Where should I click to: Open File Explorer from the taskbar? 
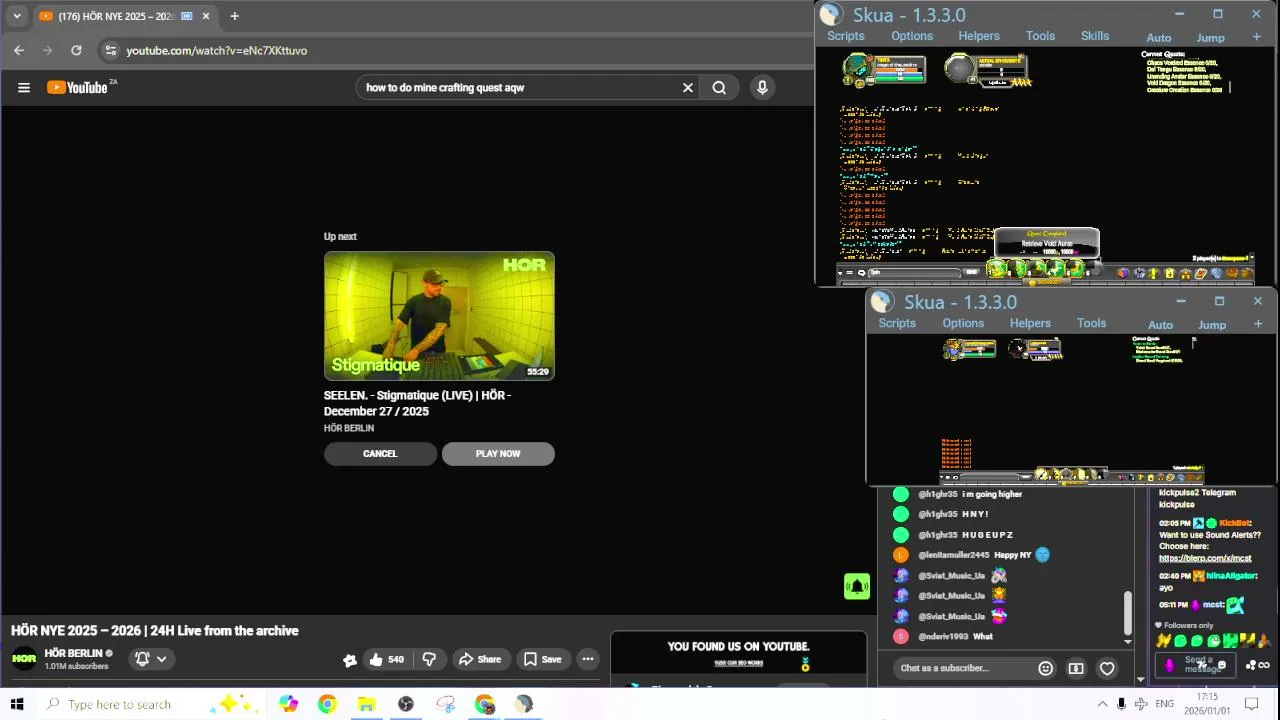tap(366, 704)
